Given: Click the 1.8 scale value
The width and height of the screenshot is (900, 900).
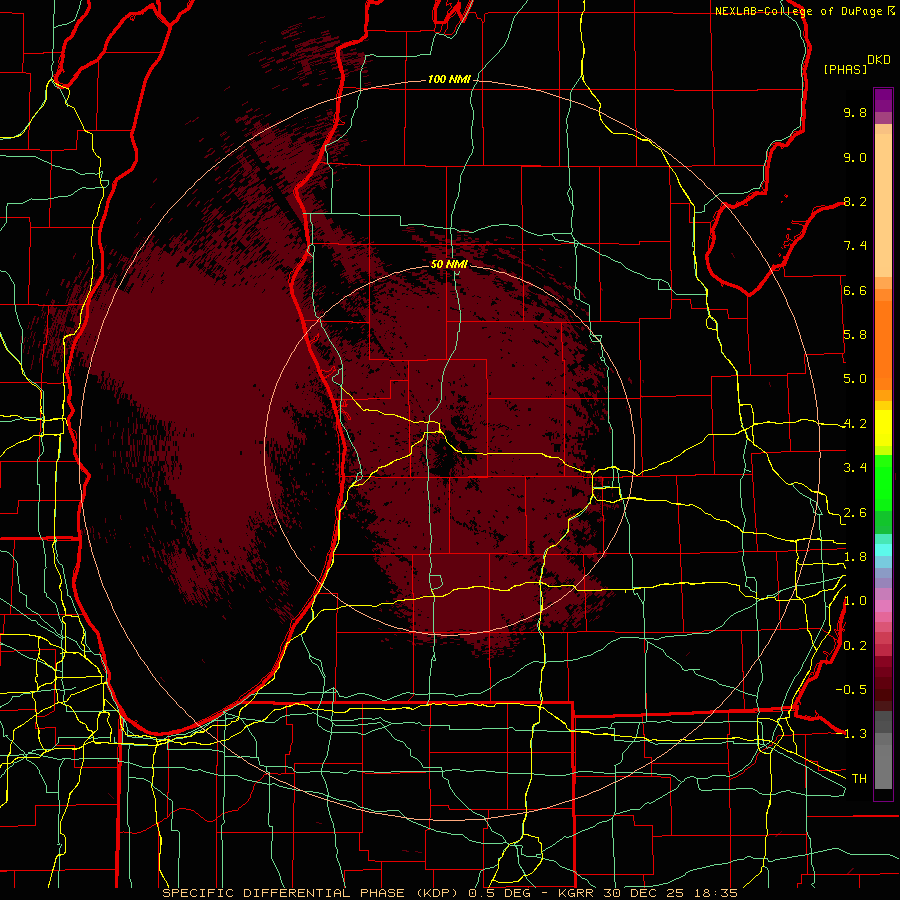Looking at the screenshot, I should [x=855, y=557].
